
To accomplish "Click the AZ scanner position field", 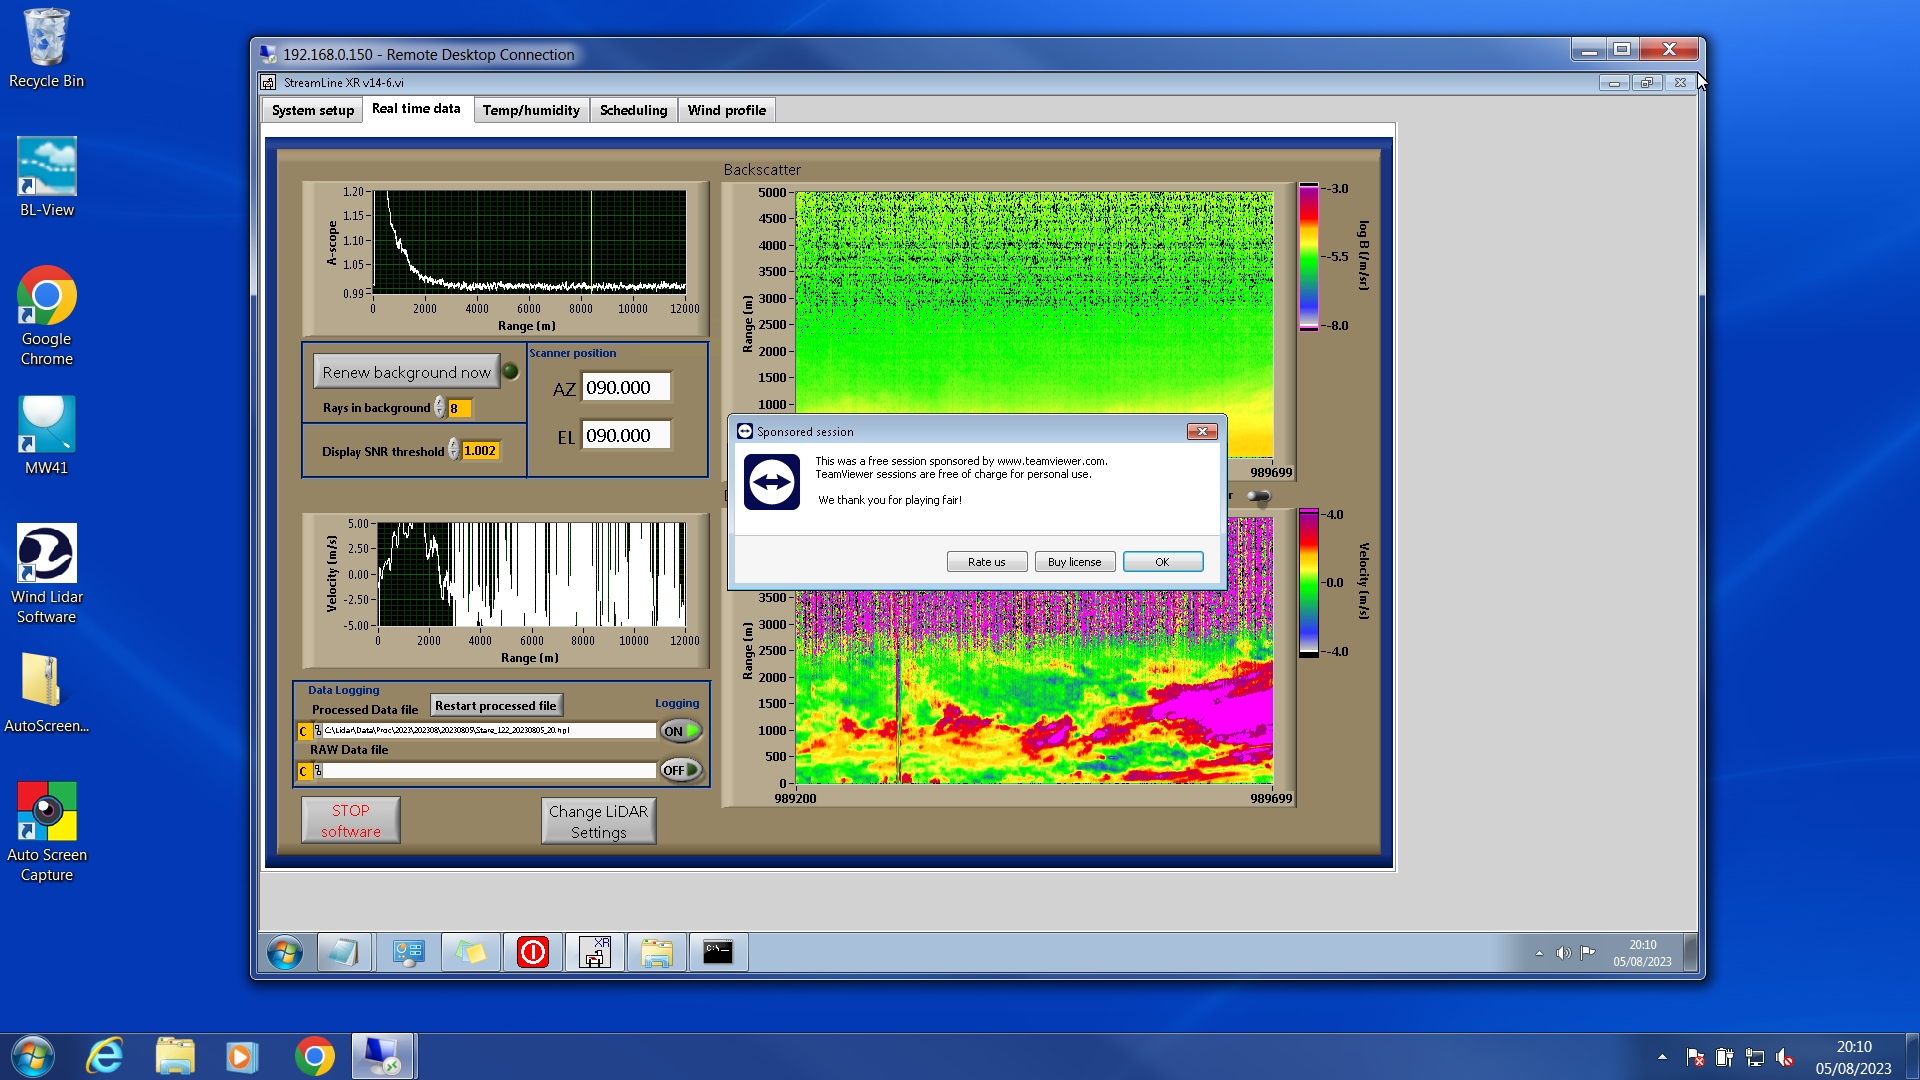I will pyautogui.click(x=625, y=388).
